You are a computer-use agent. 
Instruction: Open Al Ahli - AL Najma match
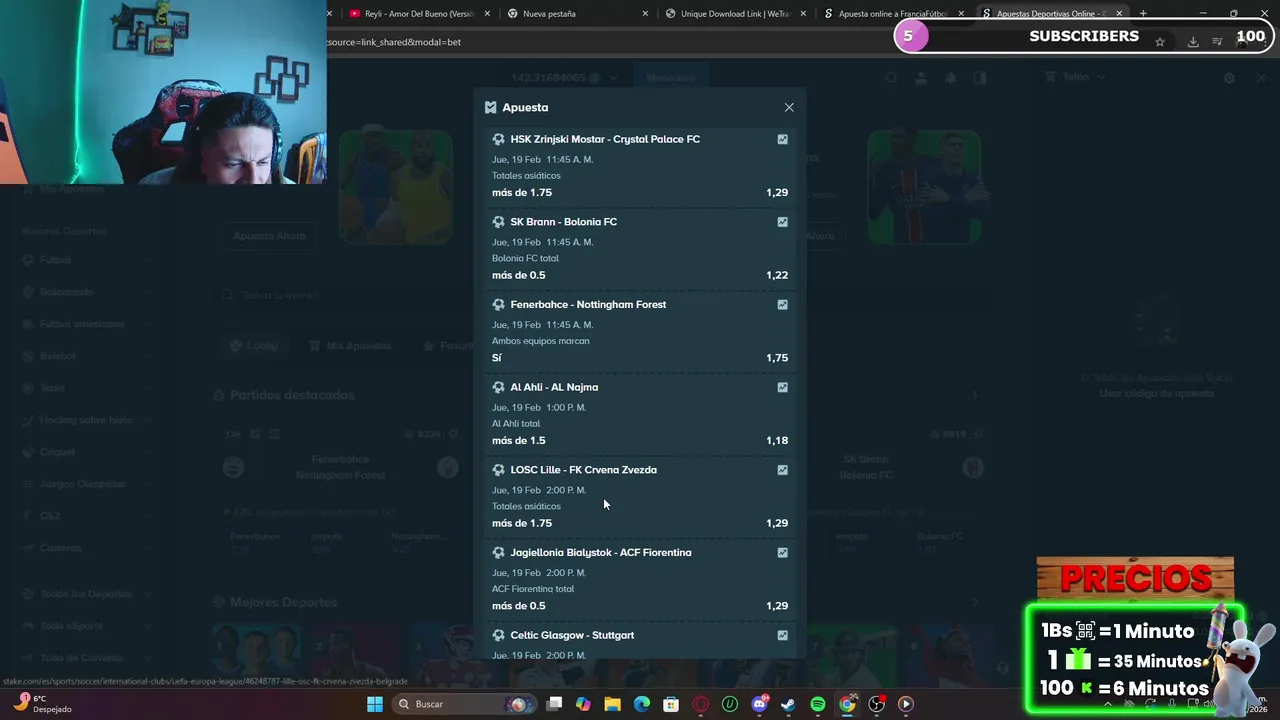(554, 387)
